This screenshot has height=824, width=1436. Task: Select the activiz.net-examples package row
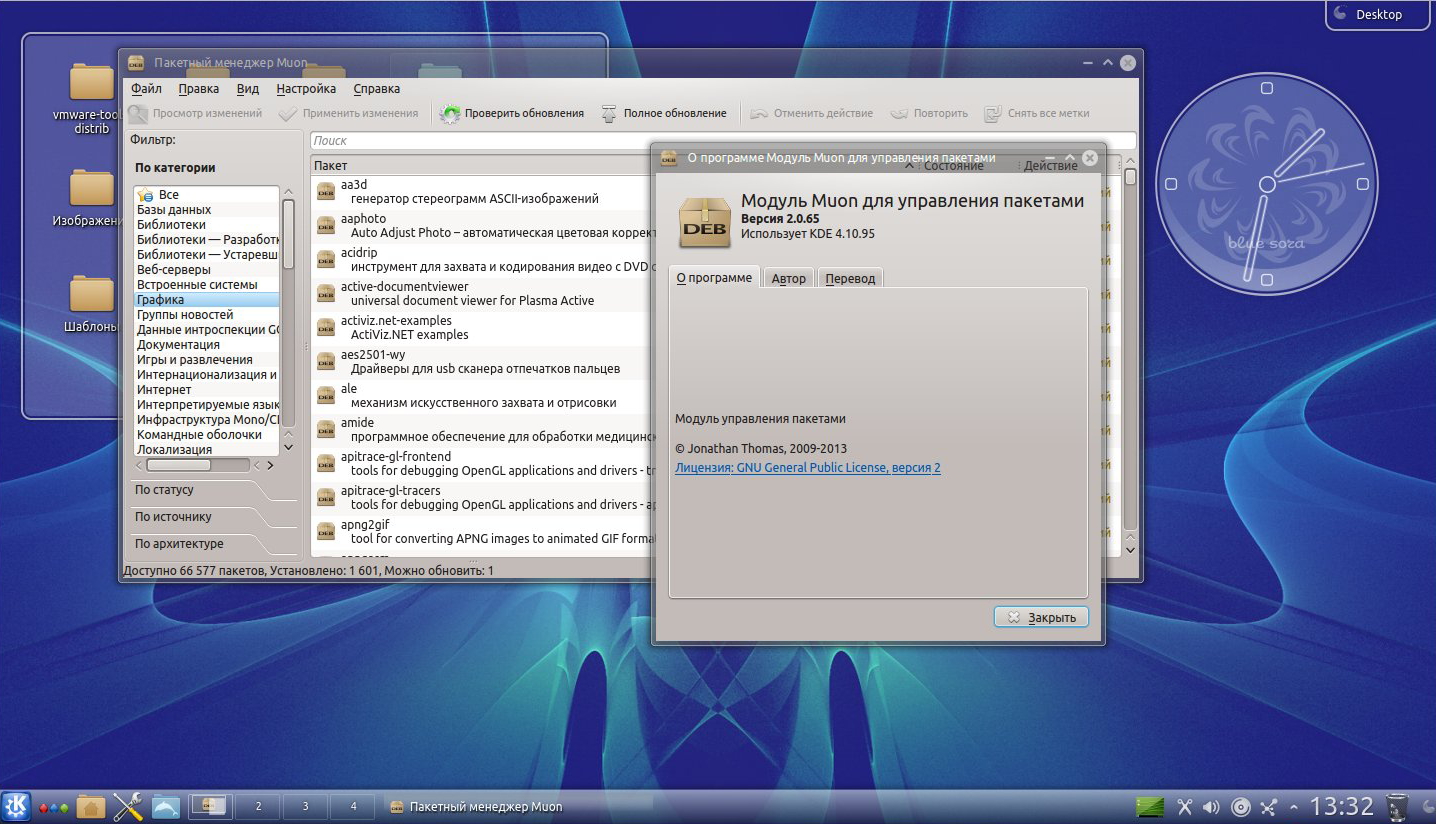483,328
